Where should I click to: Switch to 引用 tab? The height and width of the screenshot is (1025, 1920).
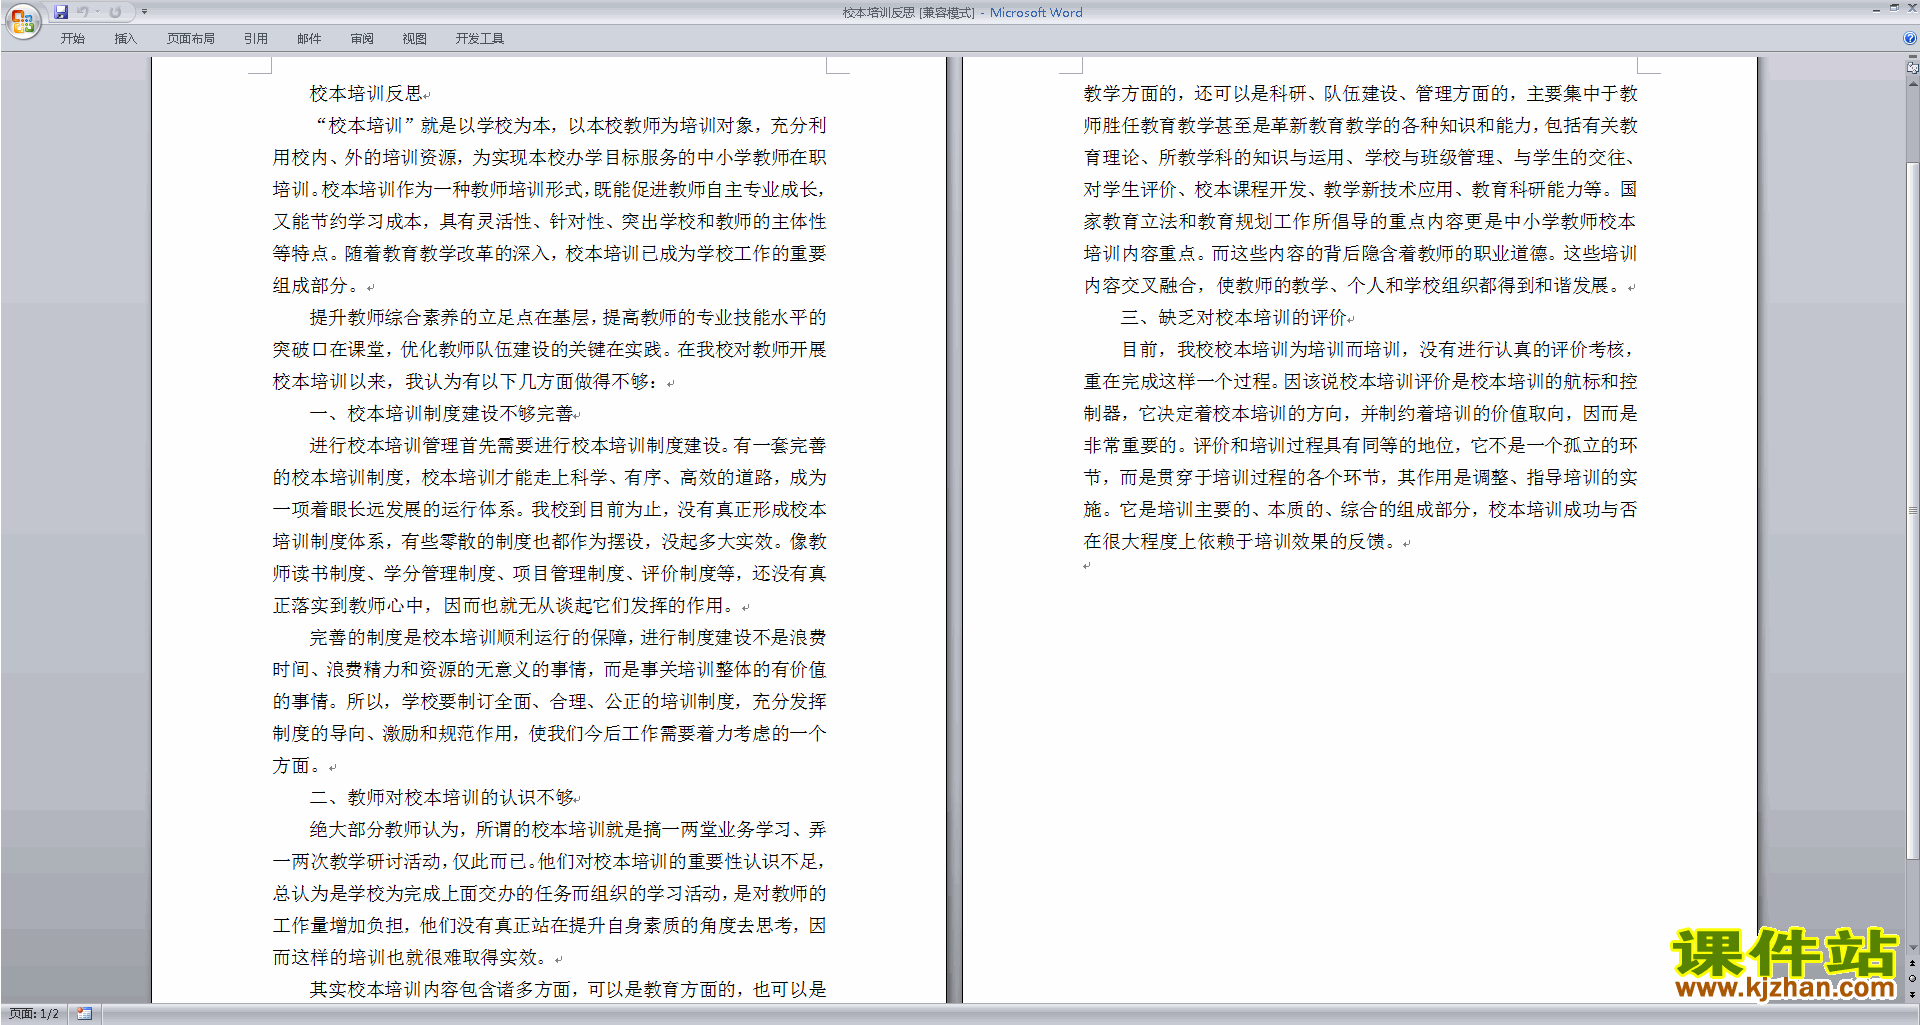pyautogui.click(x=256, y=39)
